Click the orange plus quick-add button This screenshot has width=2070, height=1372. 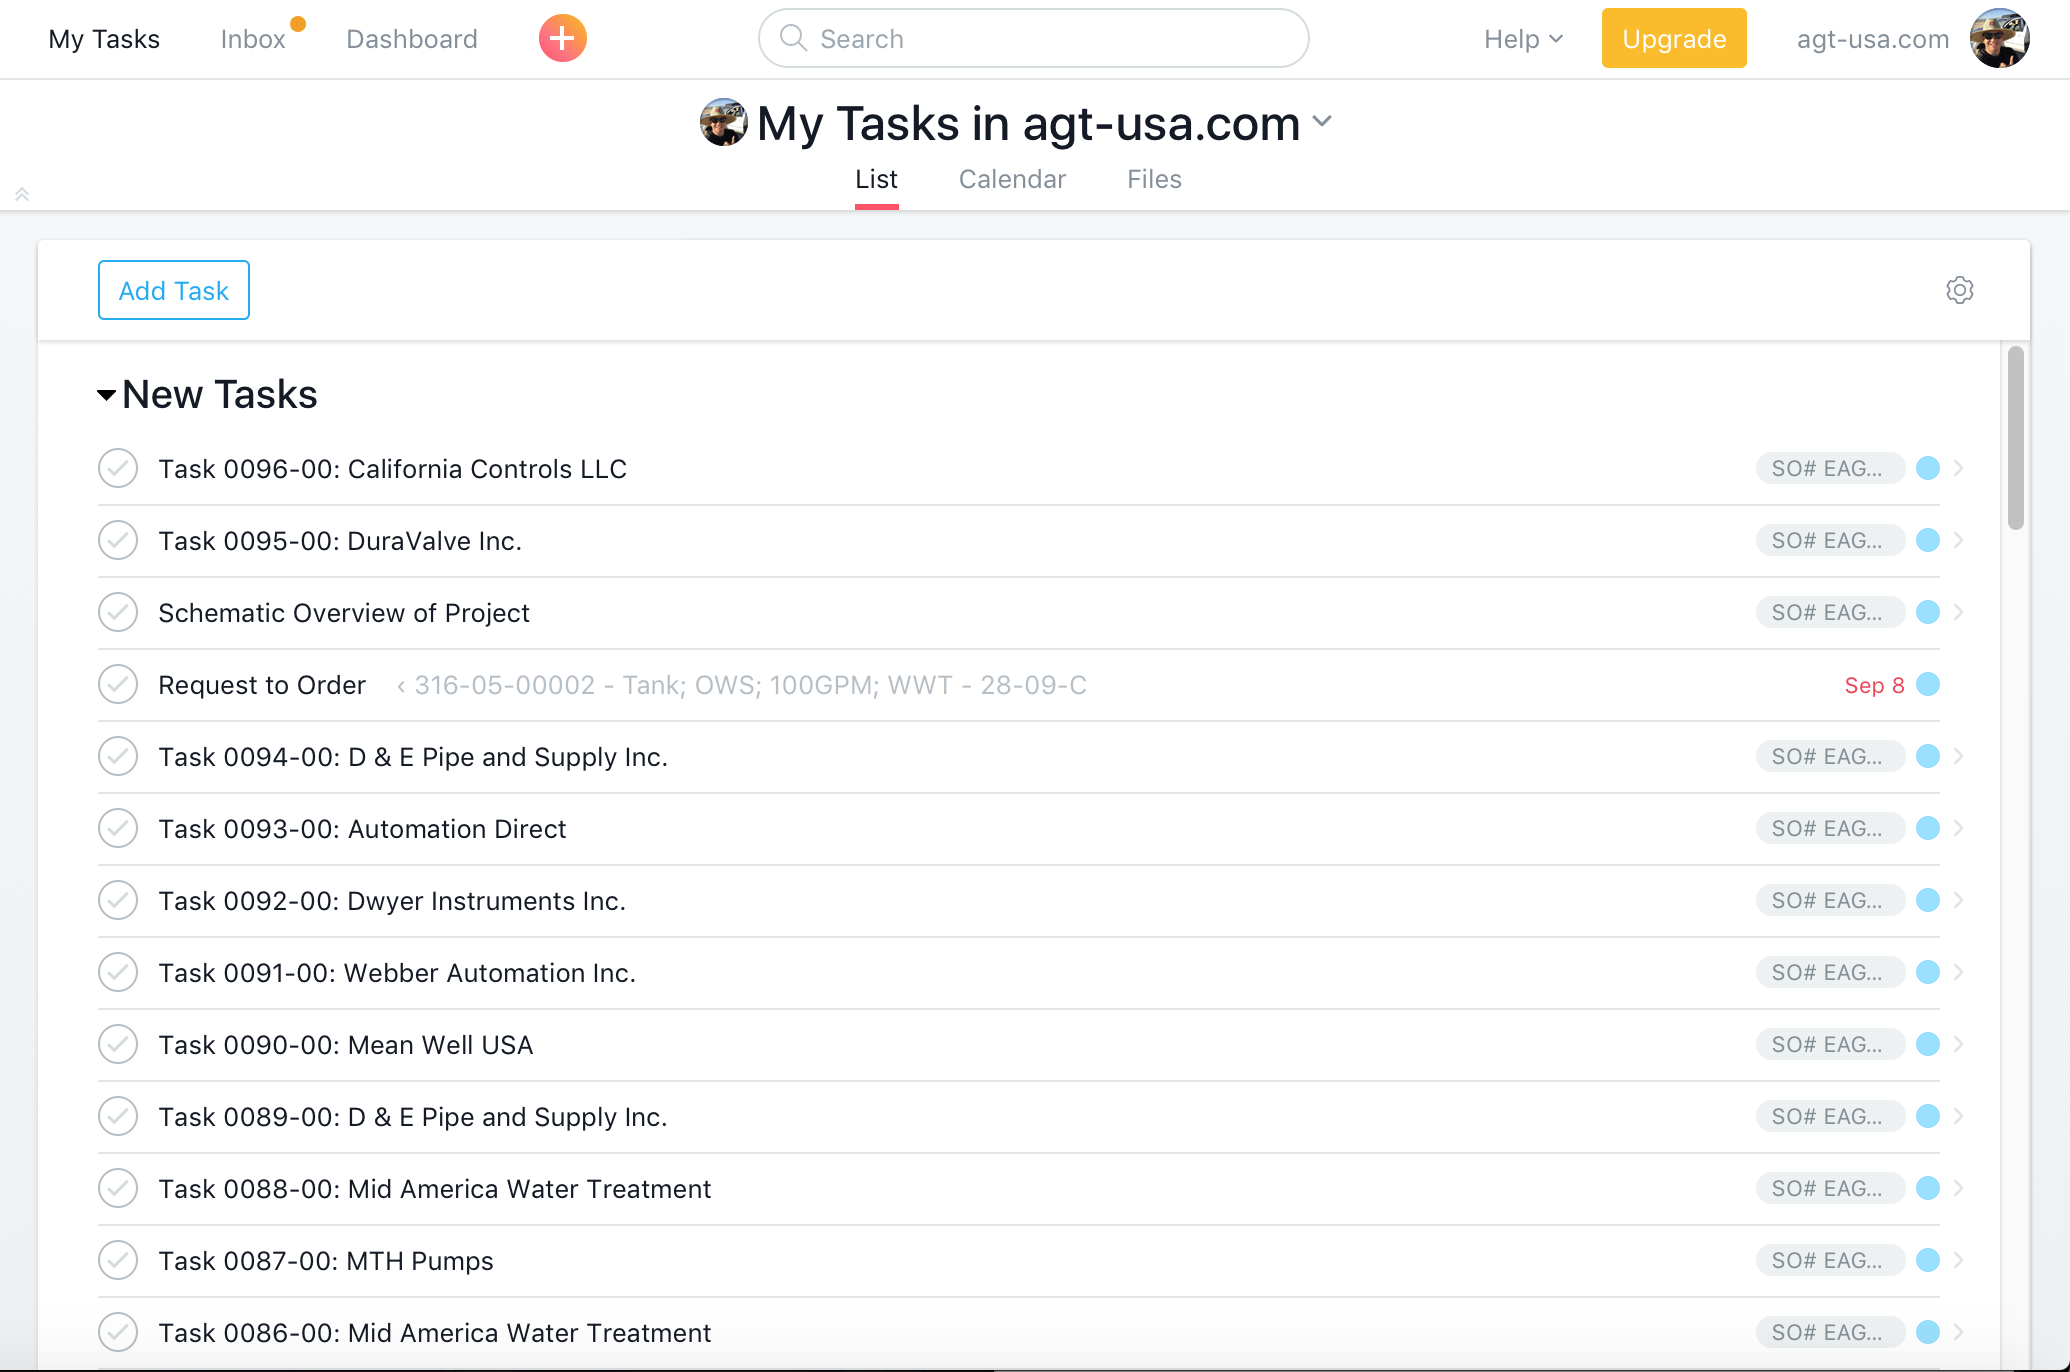[x=562, y=39]
